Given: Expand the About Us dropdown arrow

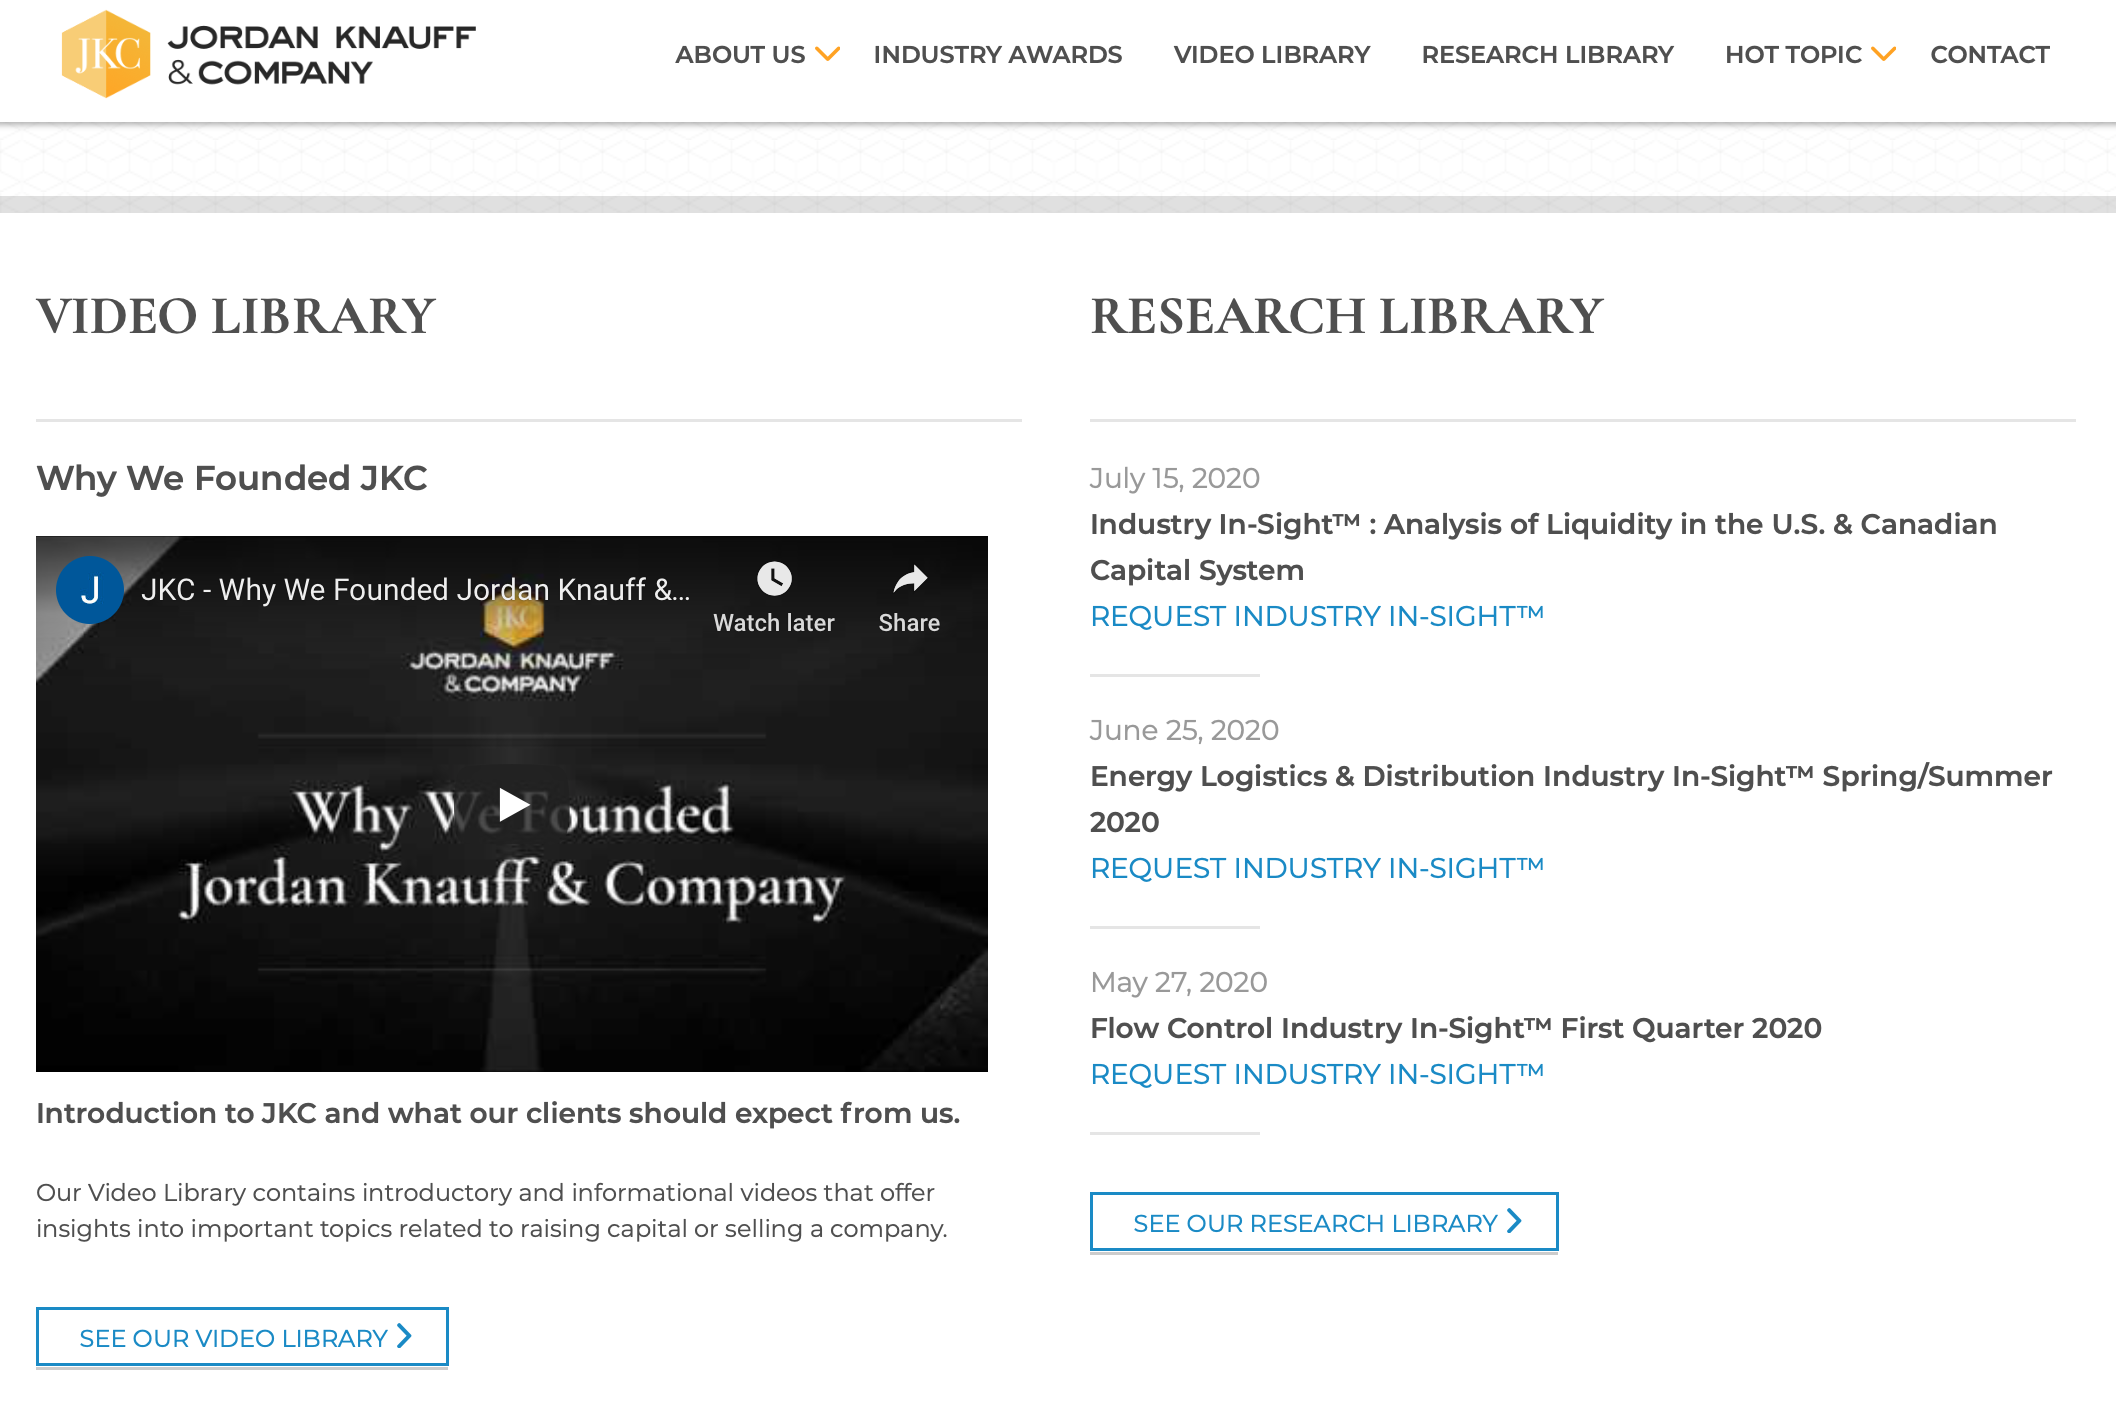Looking at the screenshot, I should point(827,54).
